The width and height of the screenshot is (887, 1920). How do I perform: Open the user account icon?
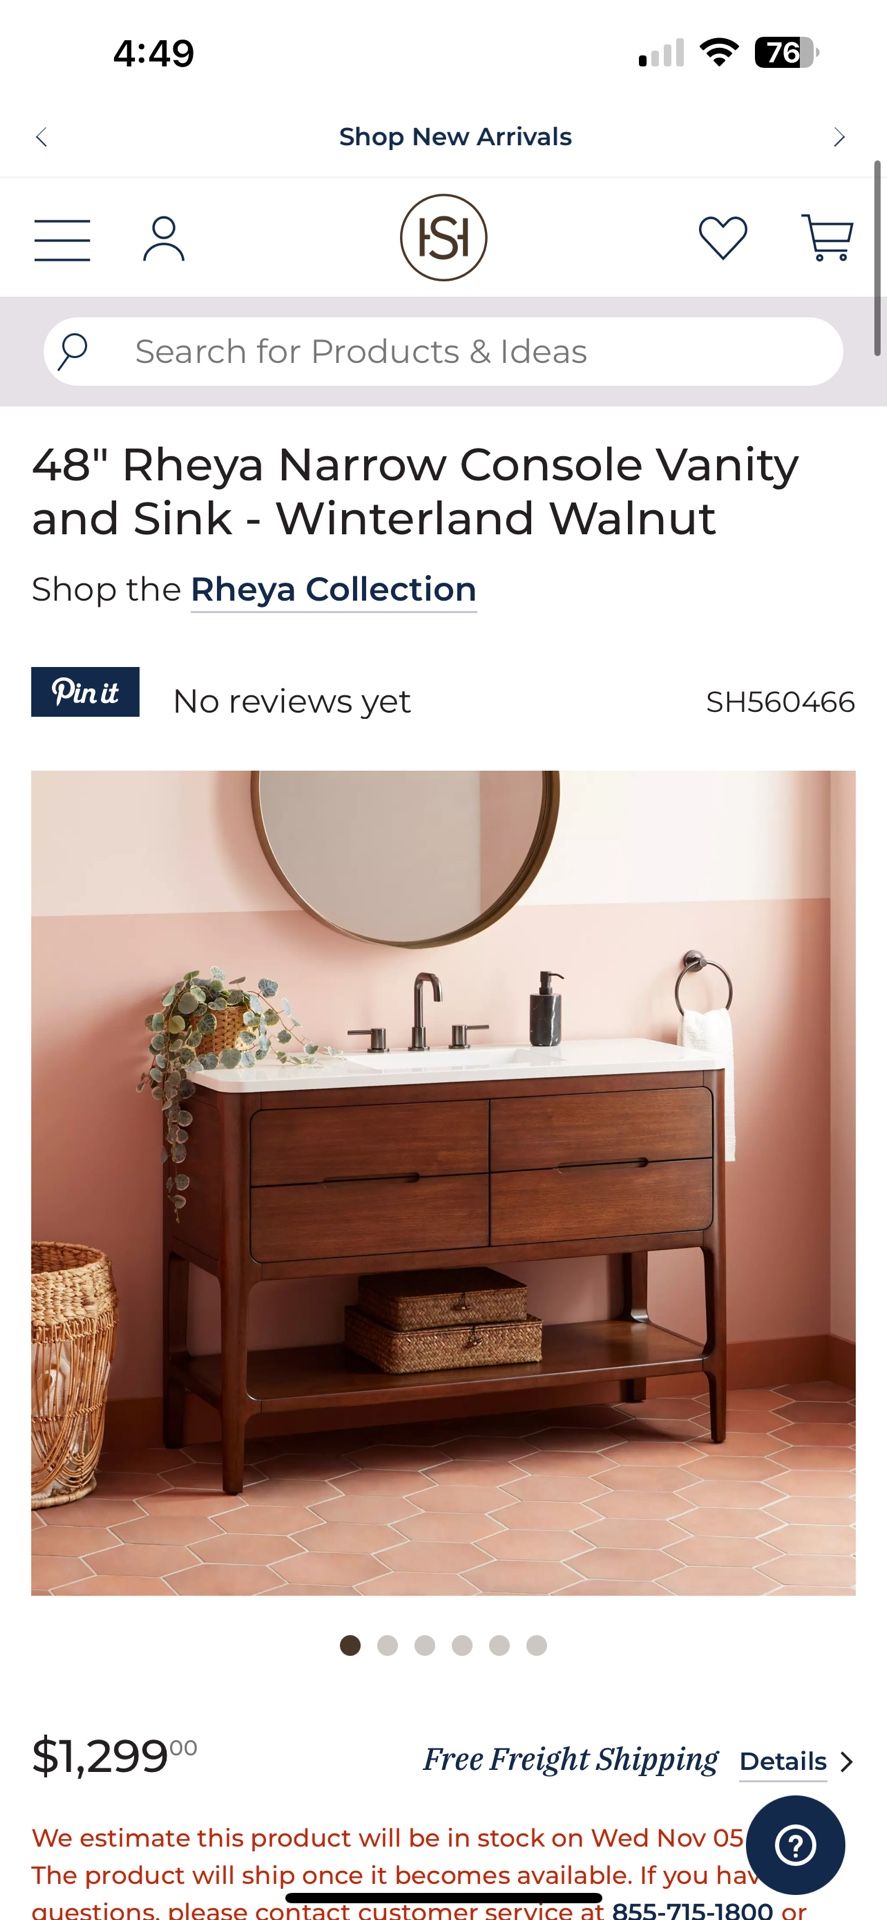coord(164,239)
